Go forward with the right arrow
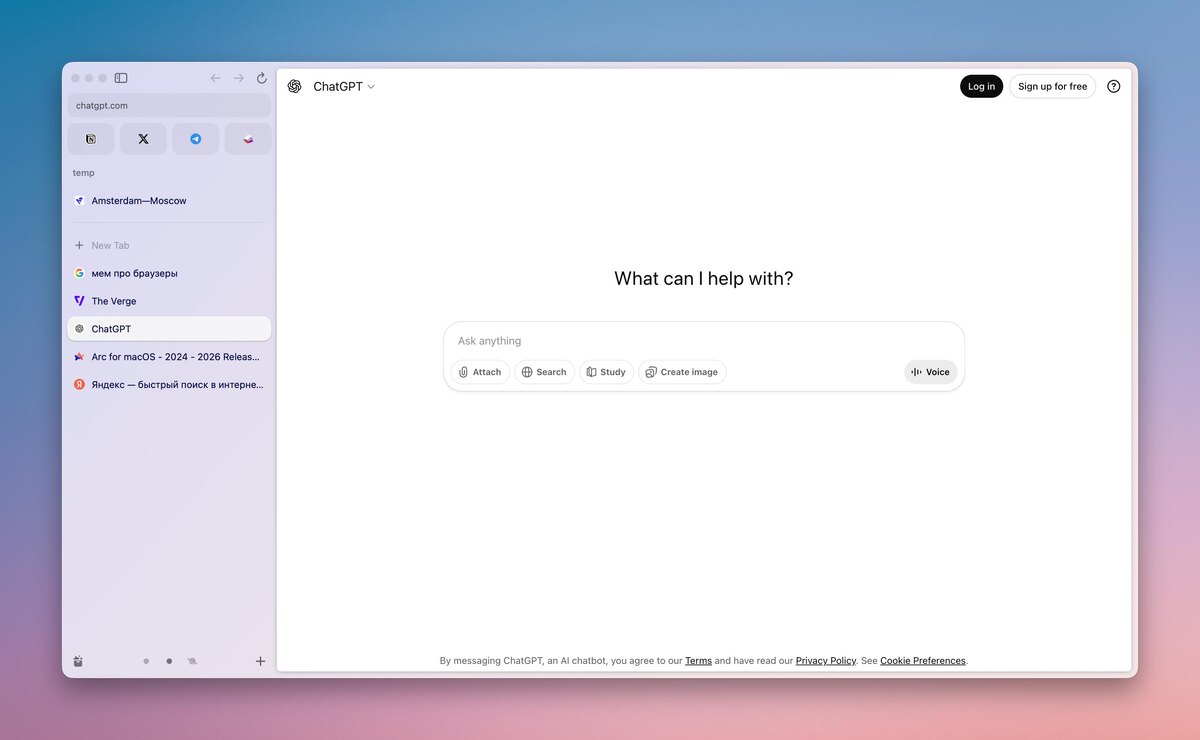Viewport: 1200px width, 740px height. tap(239, 78)
